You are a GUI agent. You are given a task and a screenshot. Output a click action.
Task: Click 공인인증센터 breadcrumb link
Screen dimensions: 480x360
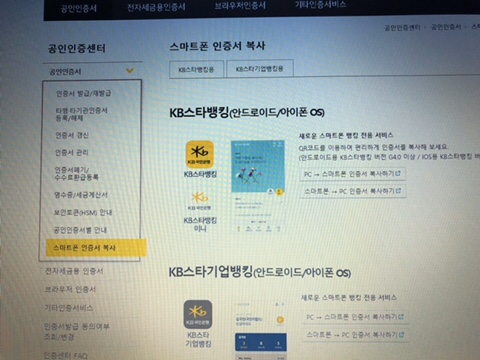click(402, 28)
